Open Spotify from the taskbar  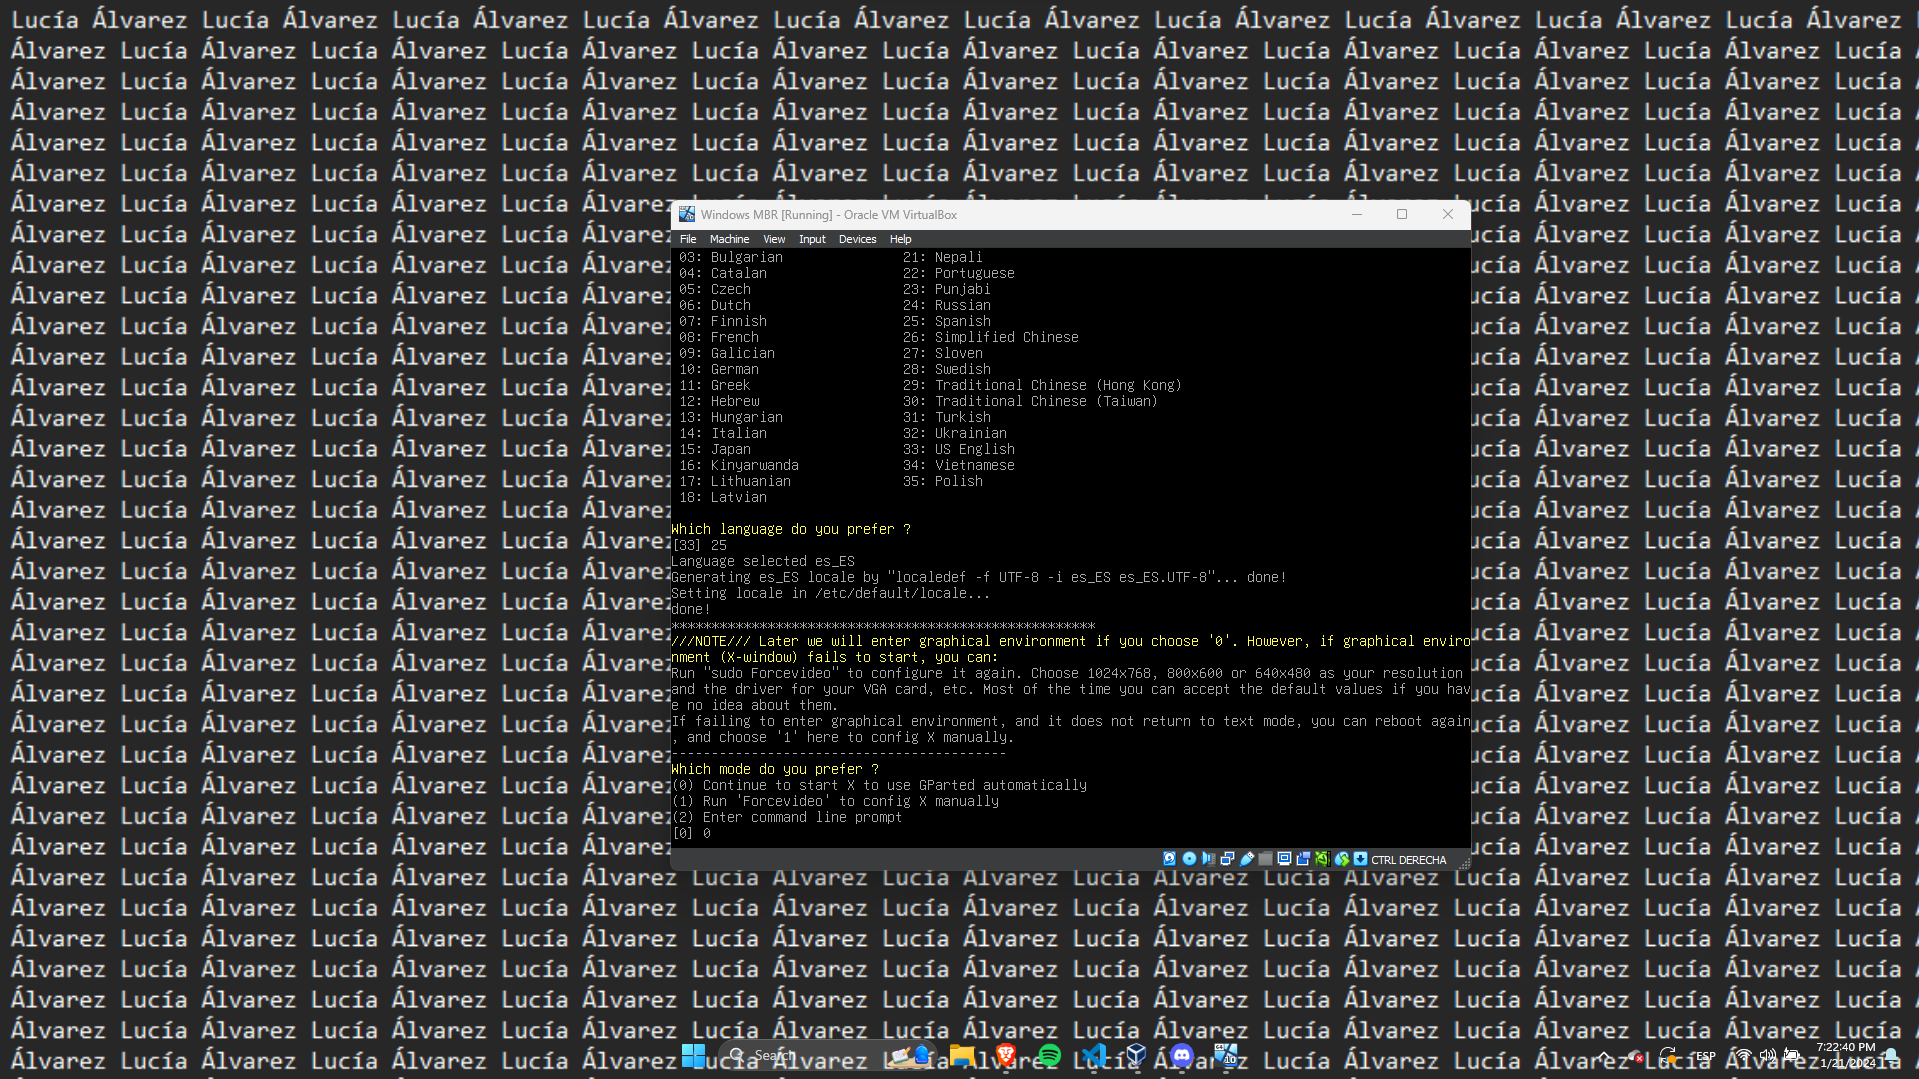pos(1049,1055)
